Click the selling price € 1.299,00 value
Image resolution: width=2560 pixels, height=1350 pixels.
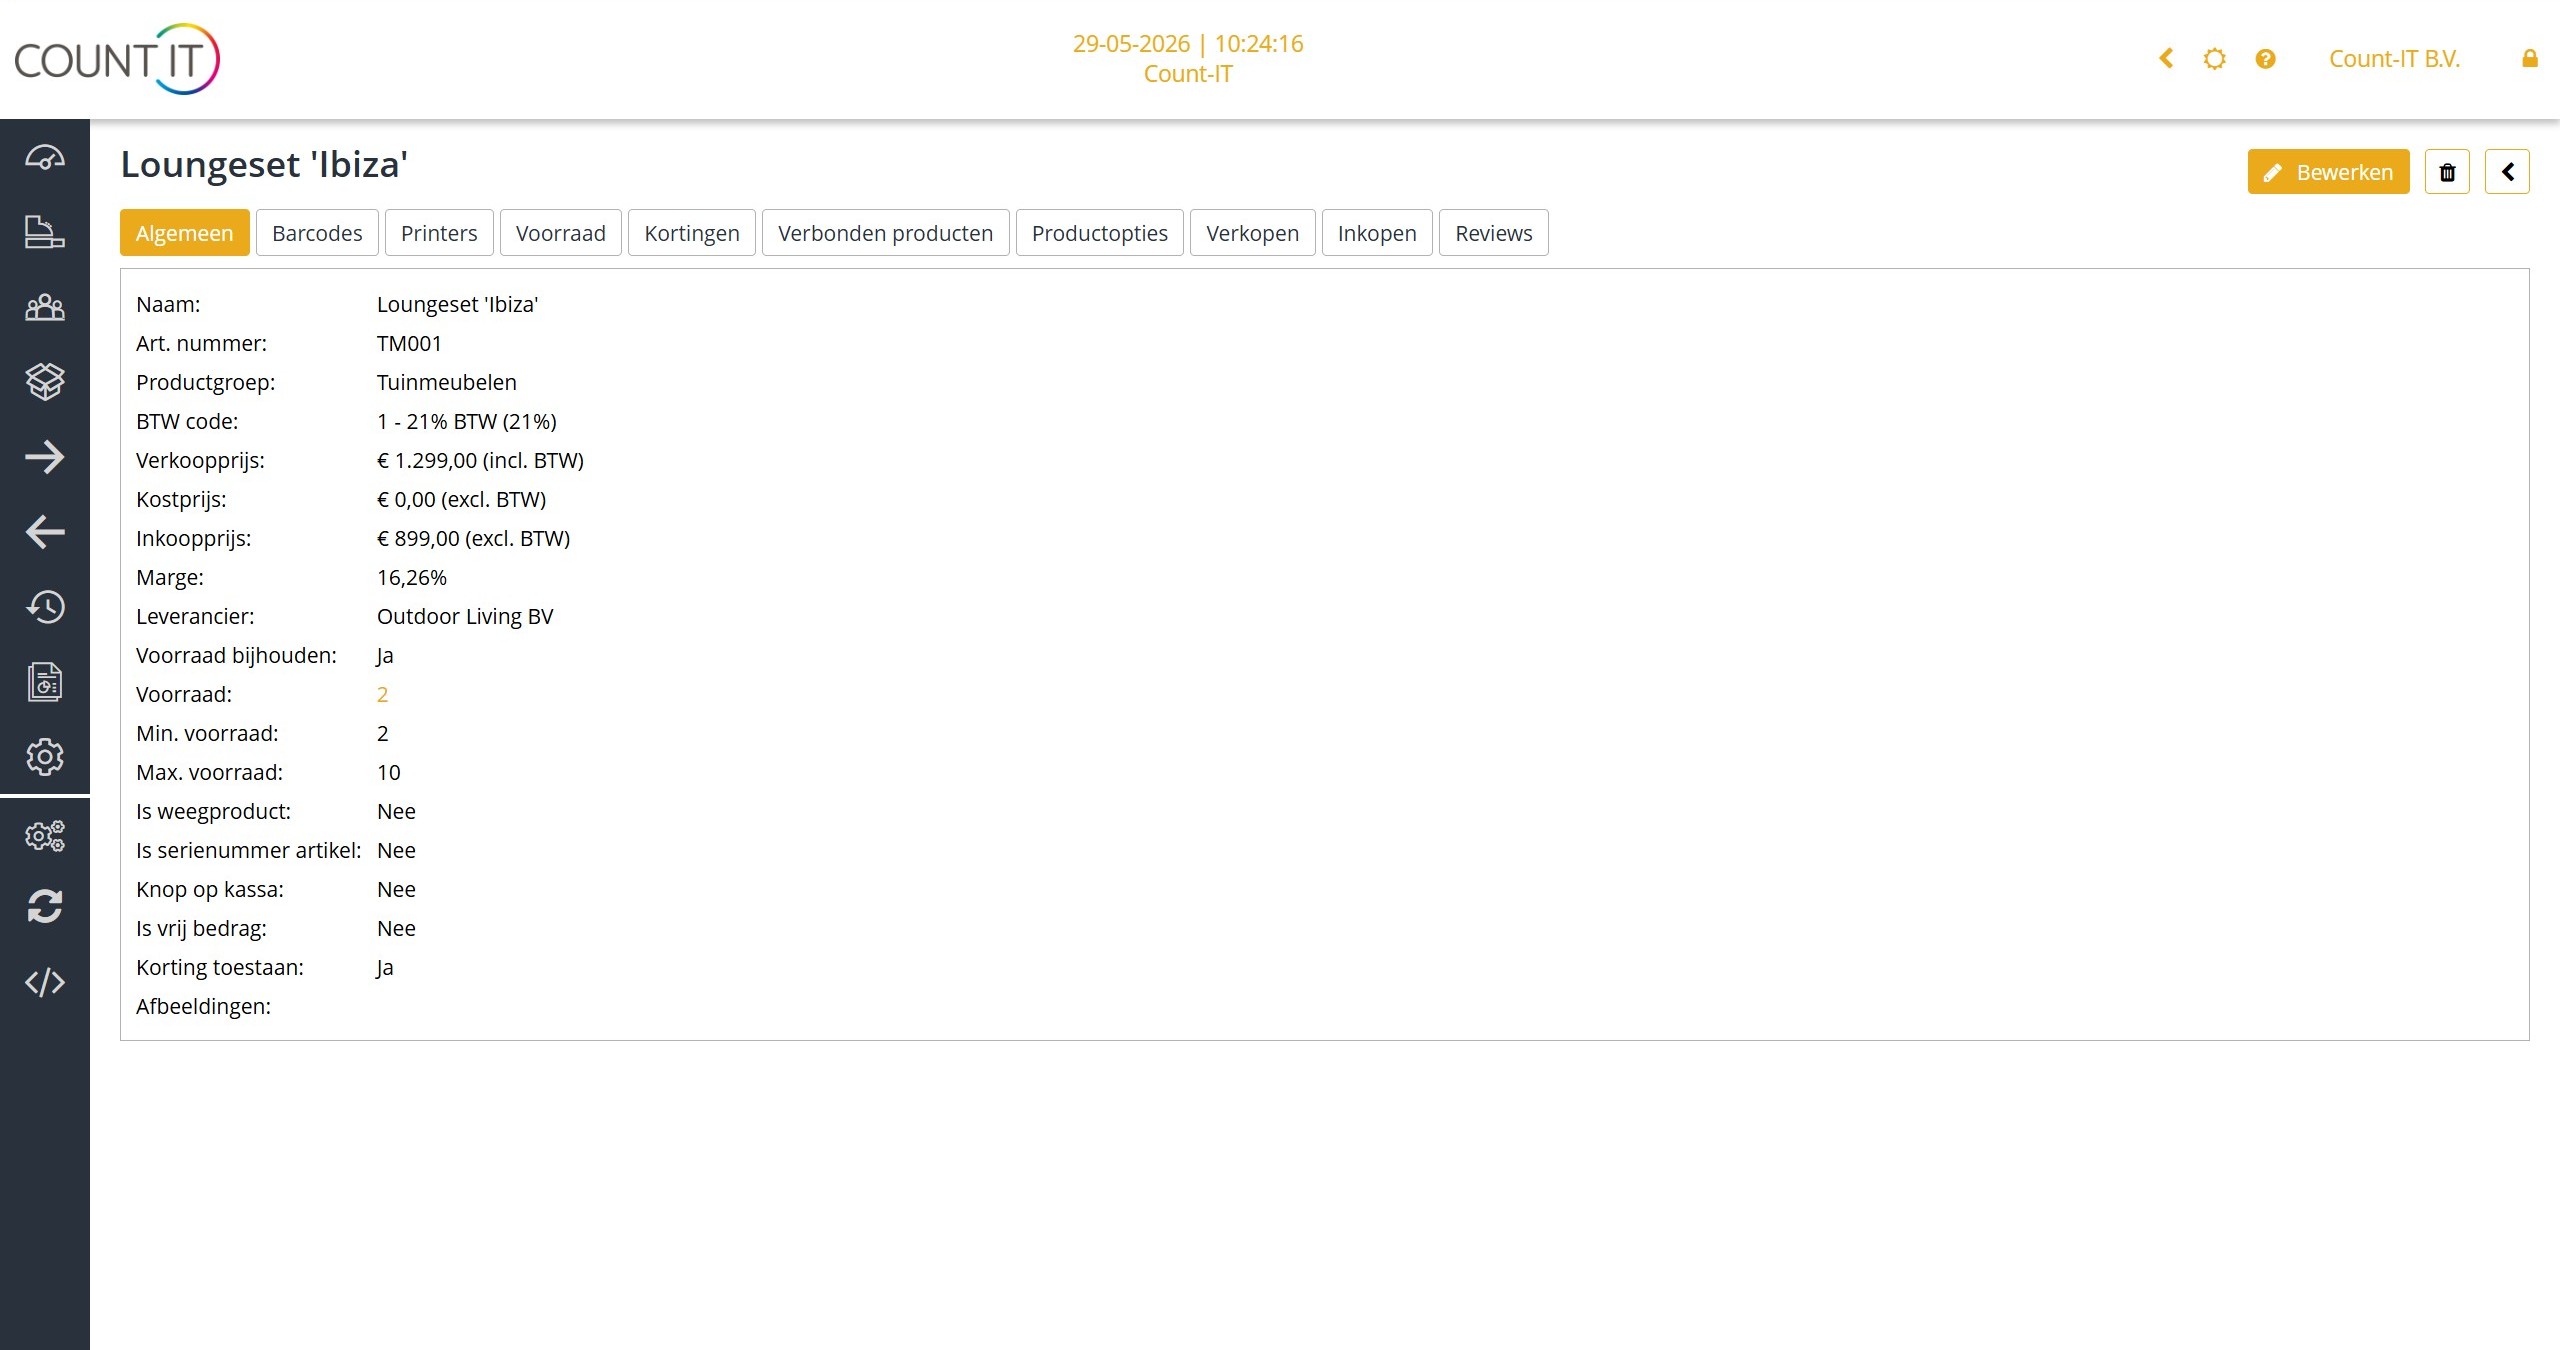coord(480,460)
